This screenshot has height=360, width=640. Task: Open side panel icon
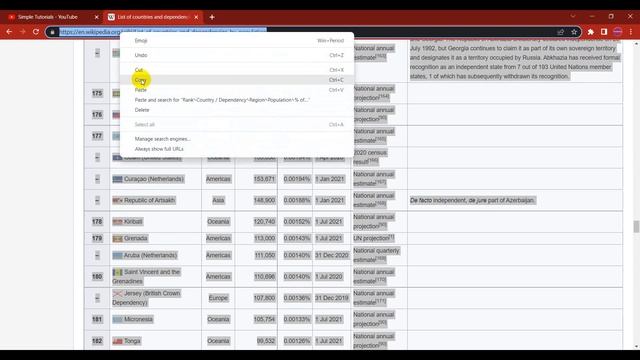pyautogui.click(x=604, y=32)
